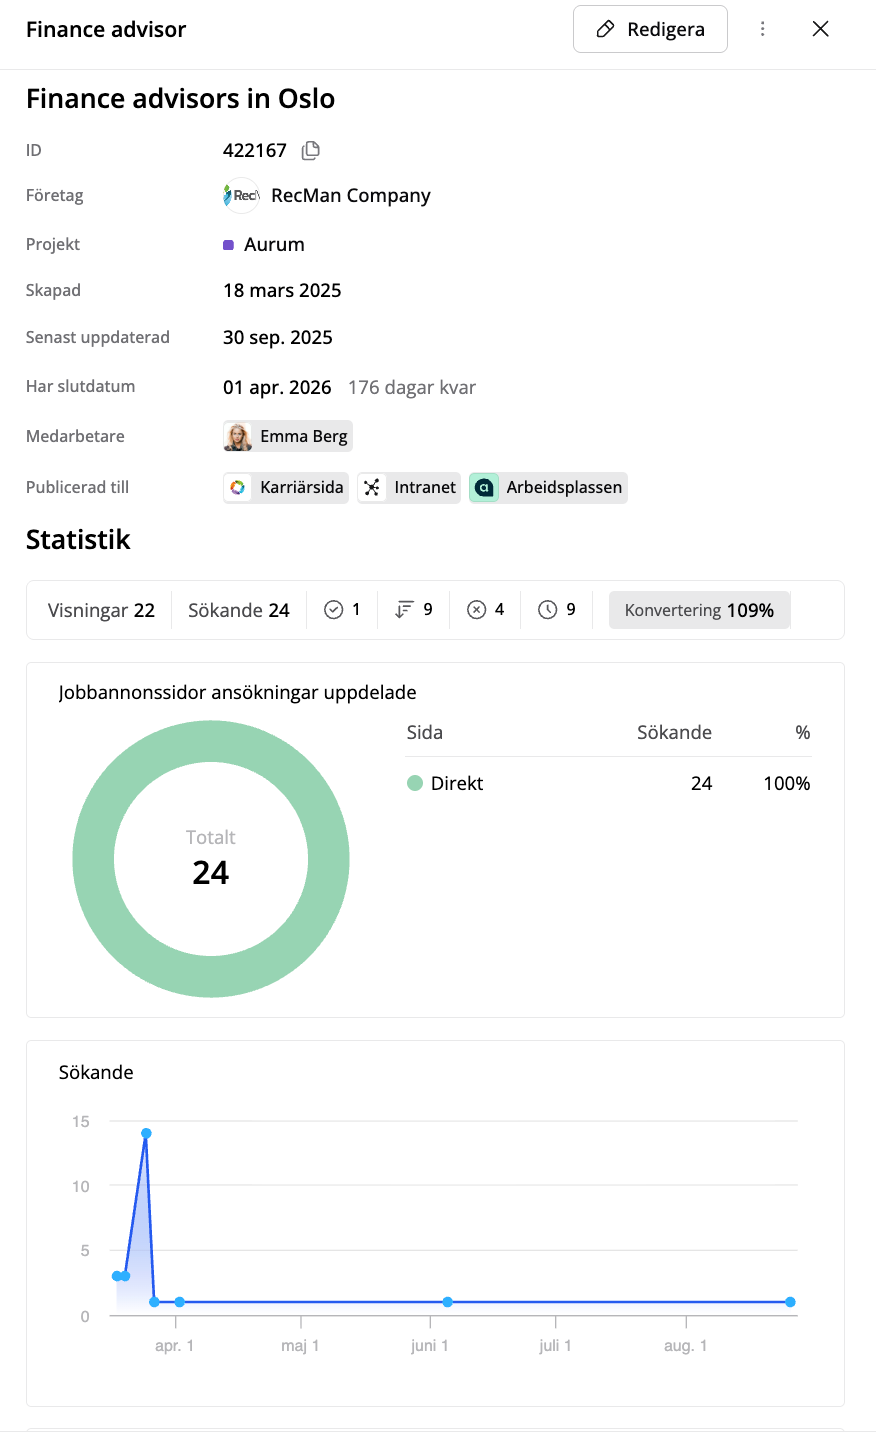Select the Visningar 22 statistic

(x=101, y=610)
